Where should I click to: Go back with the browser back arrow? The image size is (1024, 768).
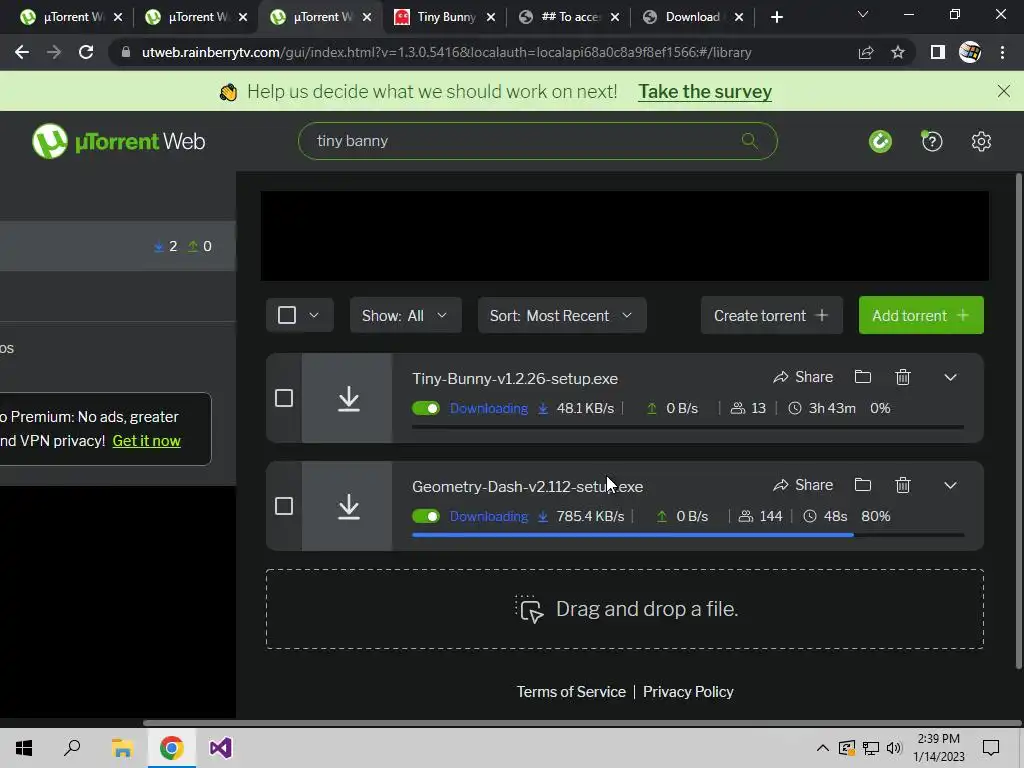pyautogui.click(x=22, y=52)
